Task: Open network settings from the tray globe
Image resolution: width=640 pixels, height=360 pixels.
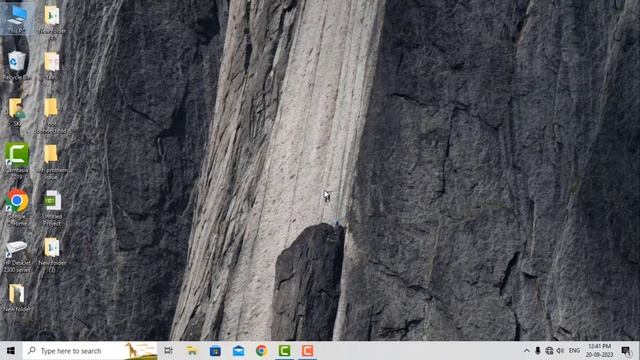Action: pos(549,351)
